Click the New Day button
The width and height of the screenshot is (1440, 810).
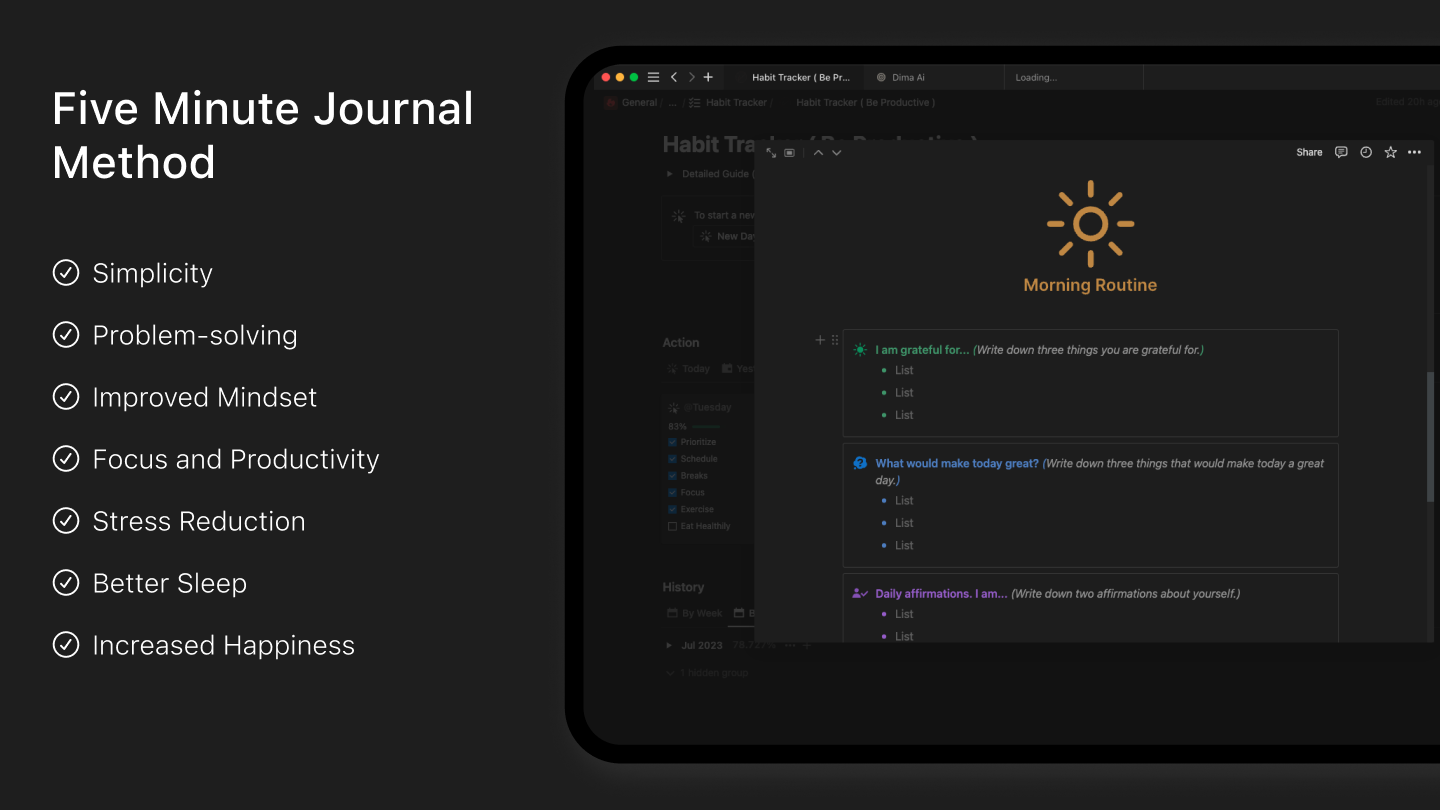(x=726, y=237)
